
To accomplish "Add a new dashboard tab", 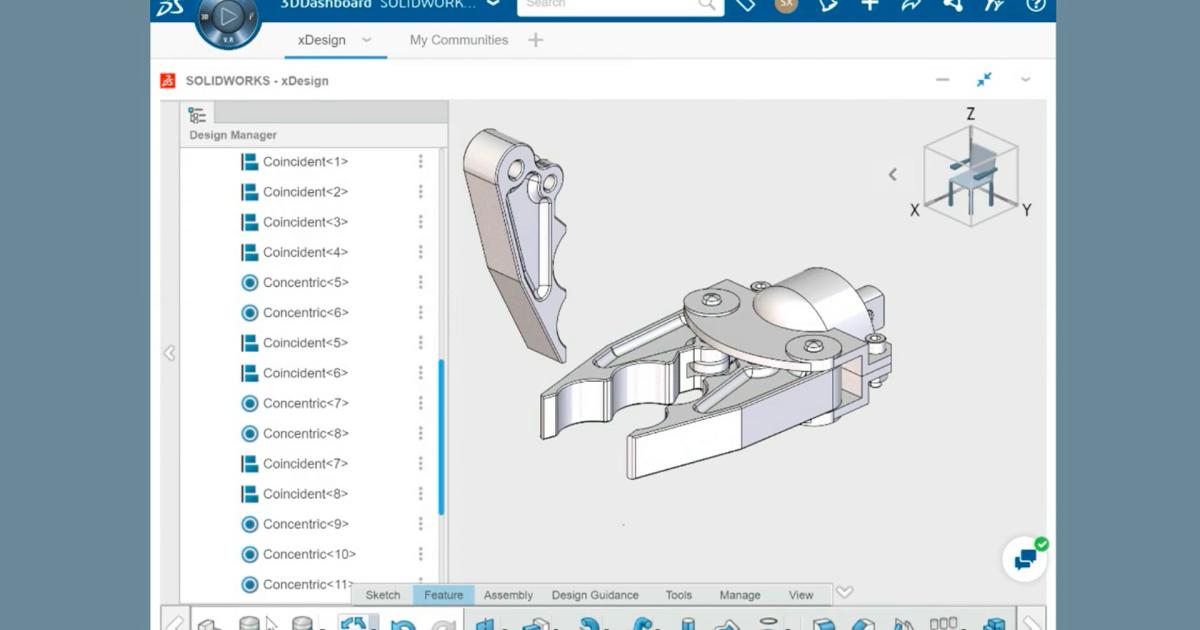I will [x=536, y=40].
